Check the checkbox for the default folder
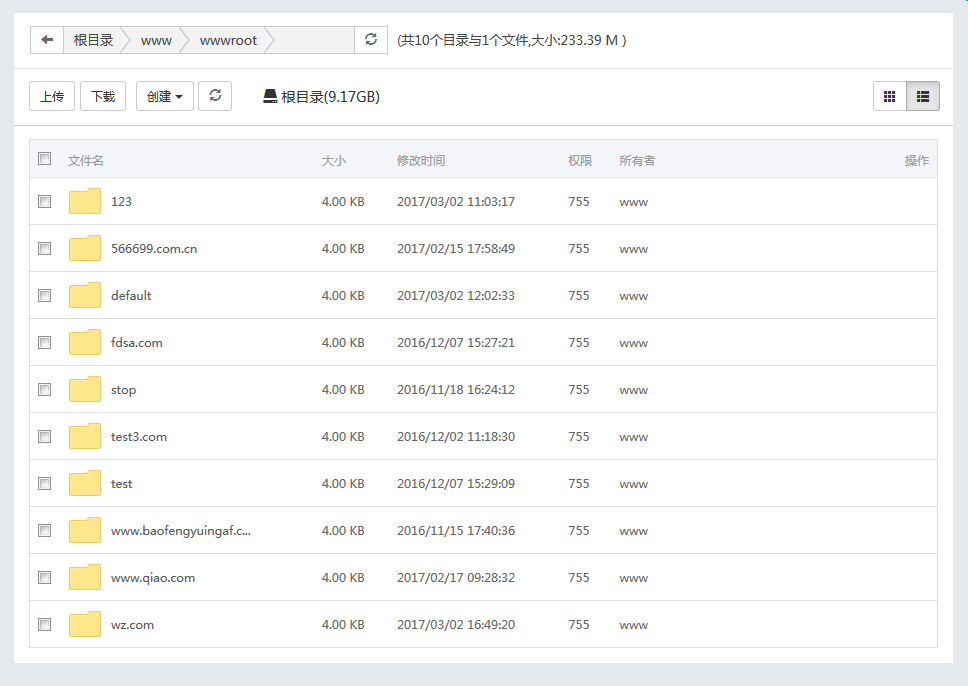 [44, 295]
